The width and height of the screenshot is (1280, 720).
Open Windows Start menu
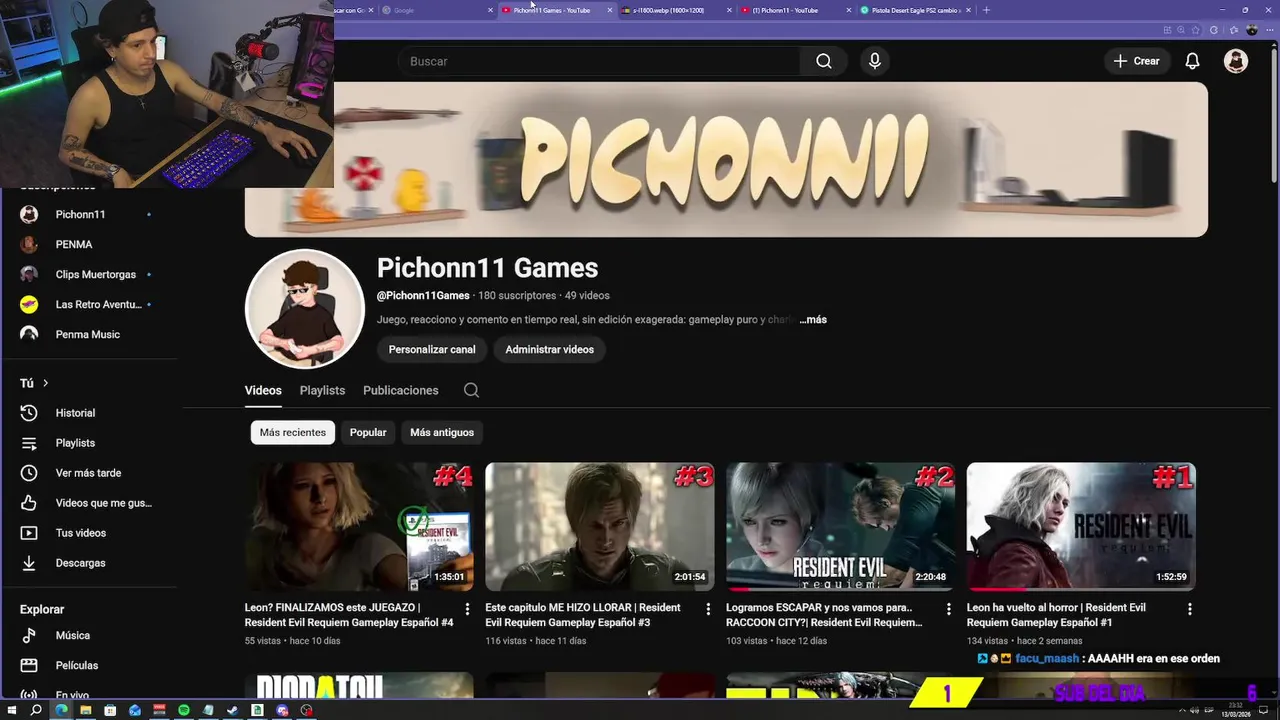tap(11, 710)
